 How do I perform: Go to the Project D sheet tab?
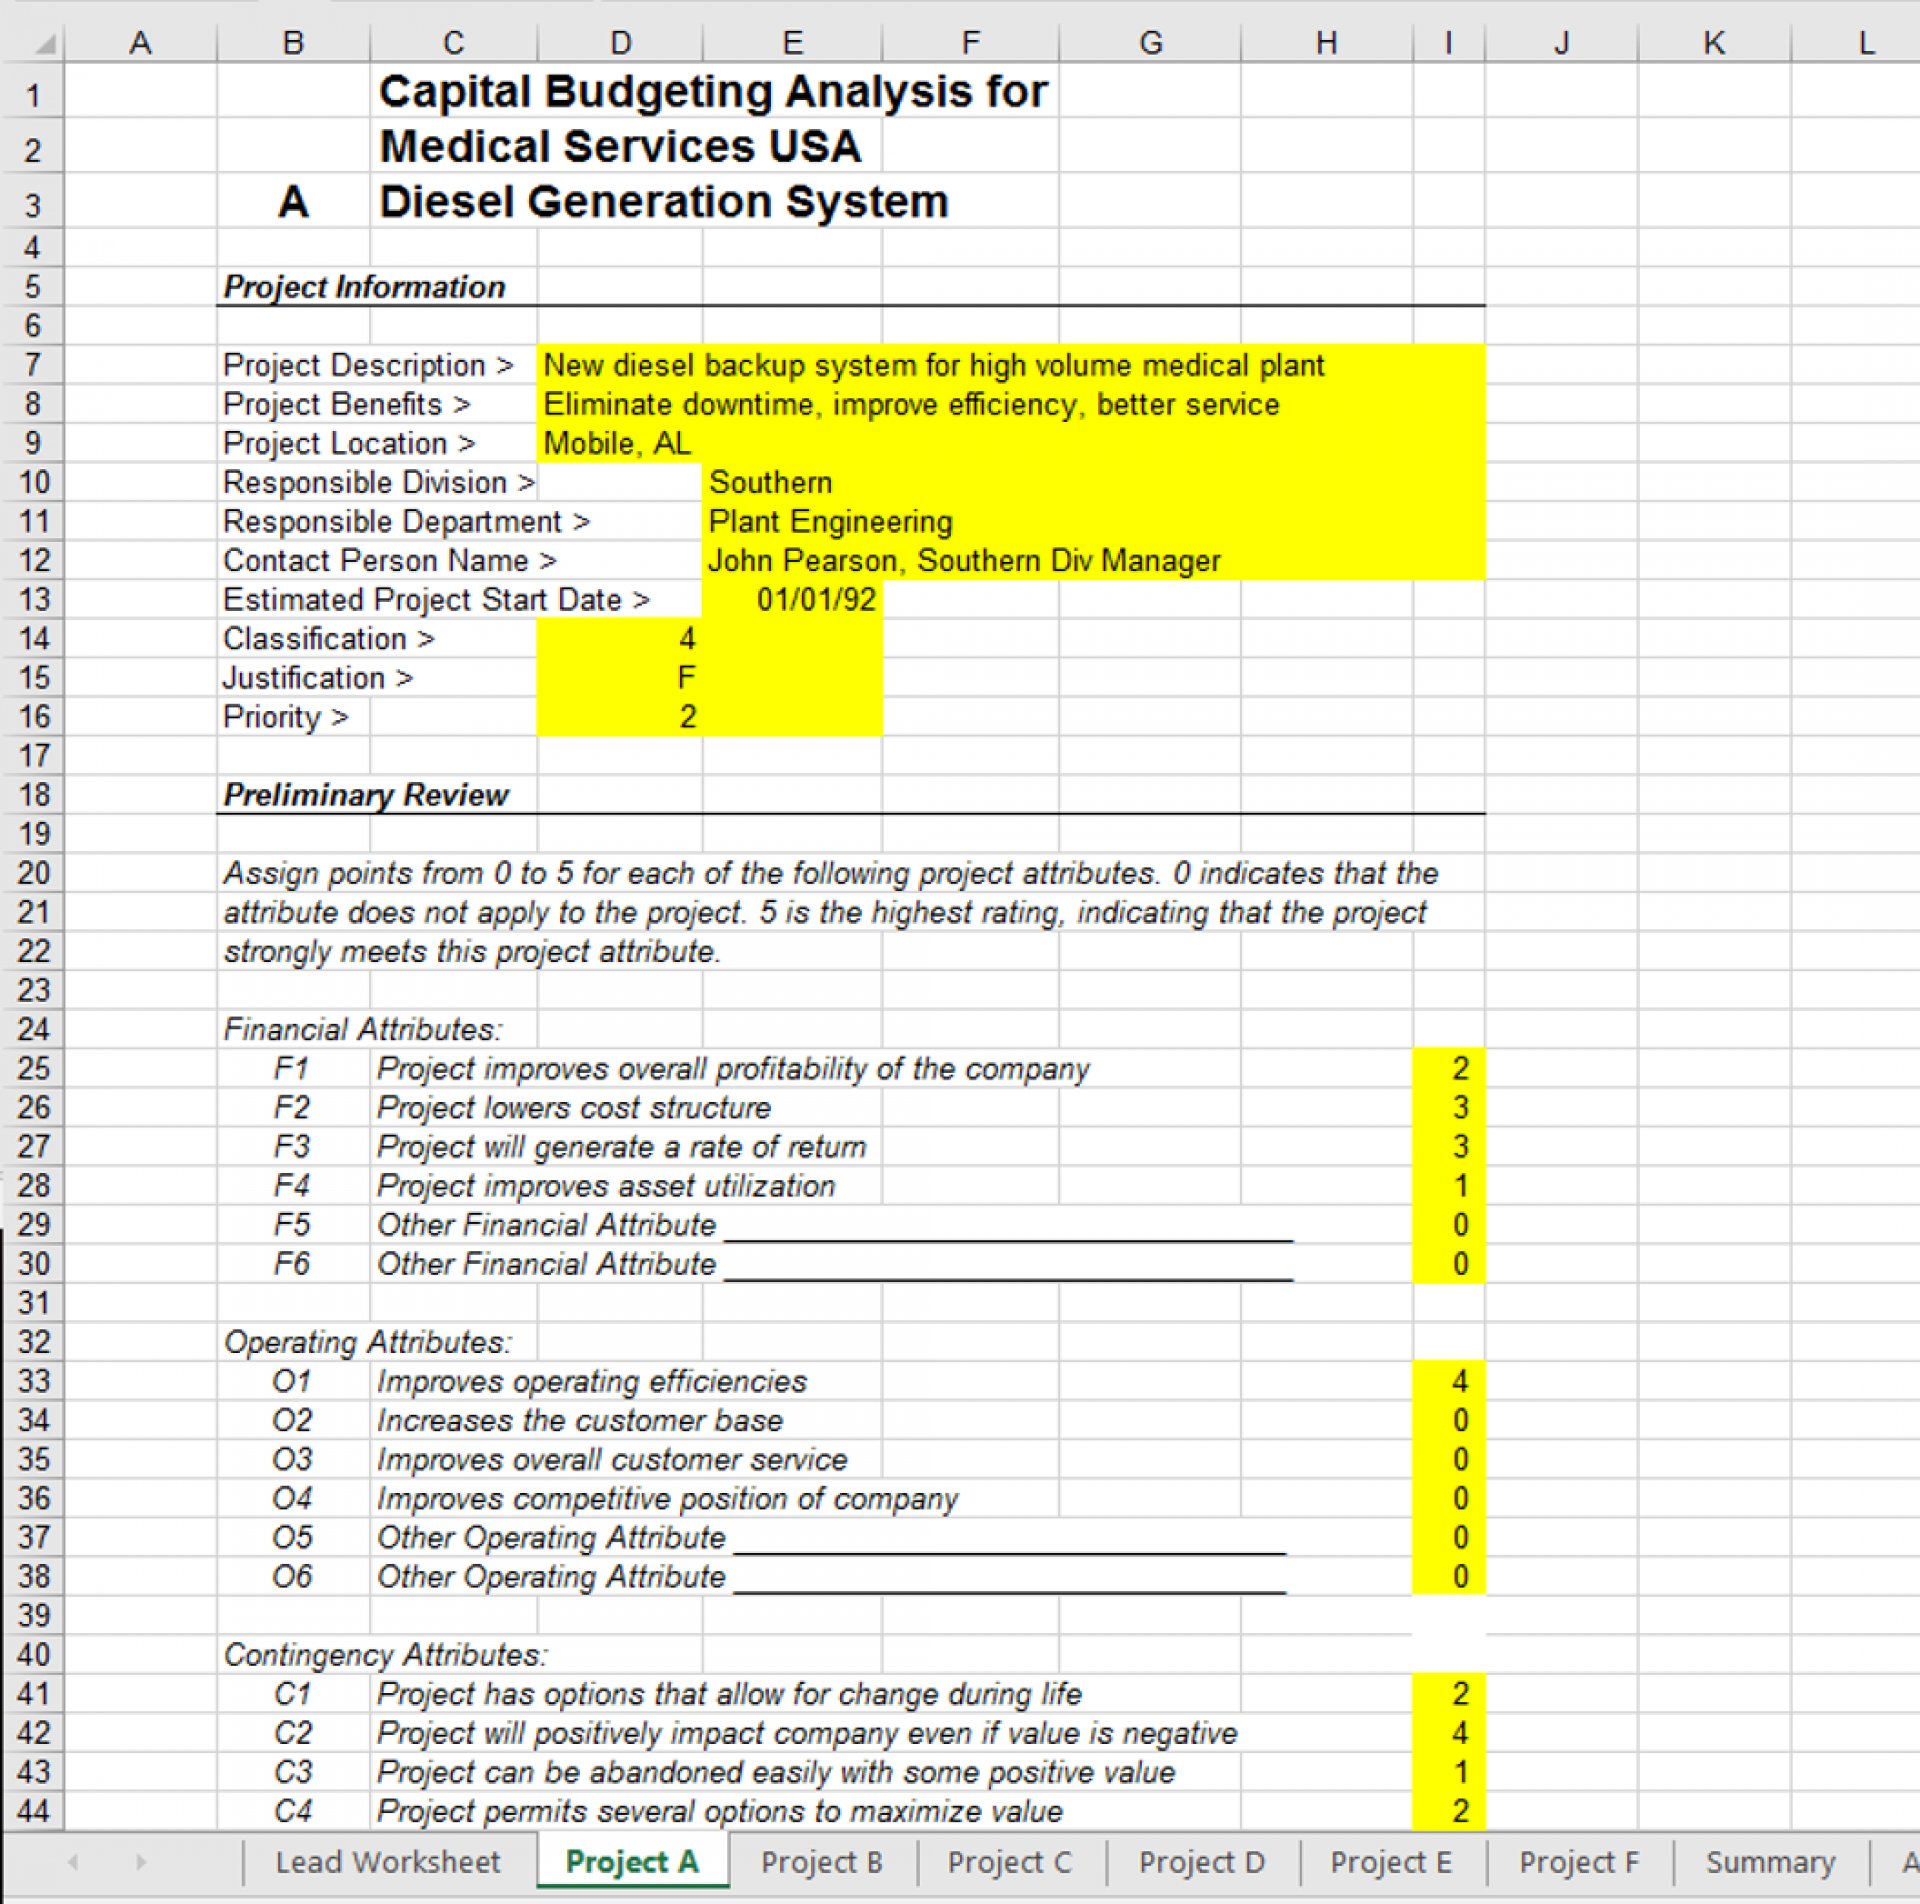coord(1202,1862)
